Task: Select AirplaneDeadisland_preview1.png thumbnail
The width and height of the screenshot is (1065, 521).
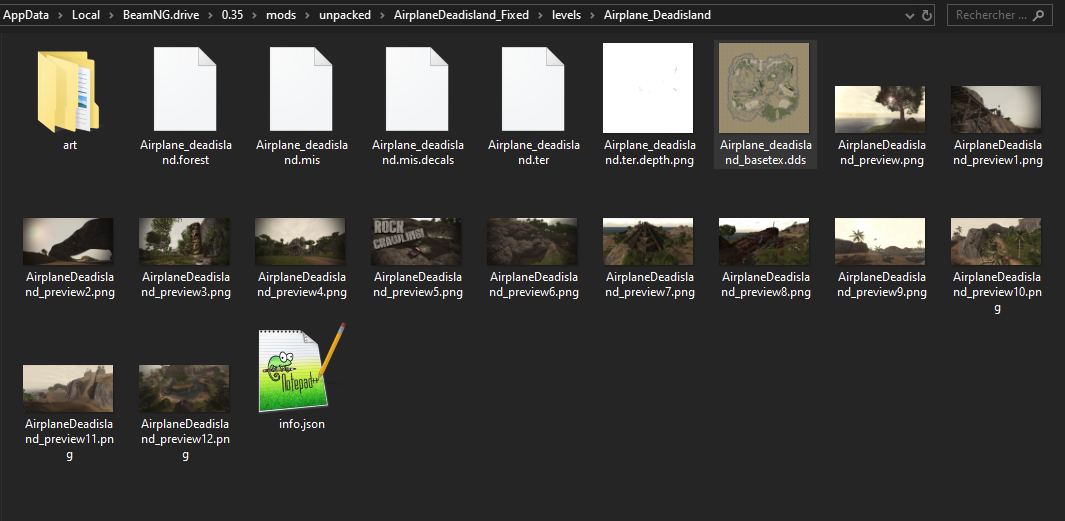Action: click(x=996, y=109)
